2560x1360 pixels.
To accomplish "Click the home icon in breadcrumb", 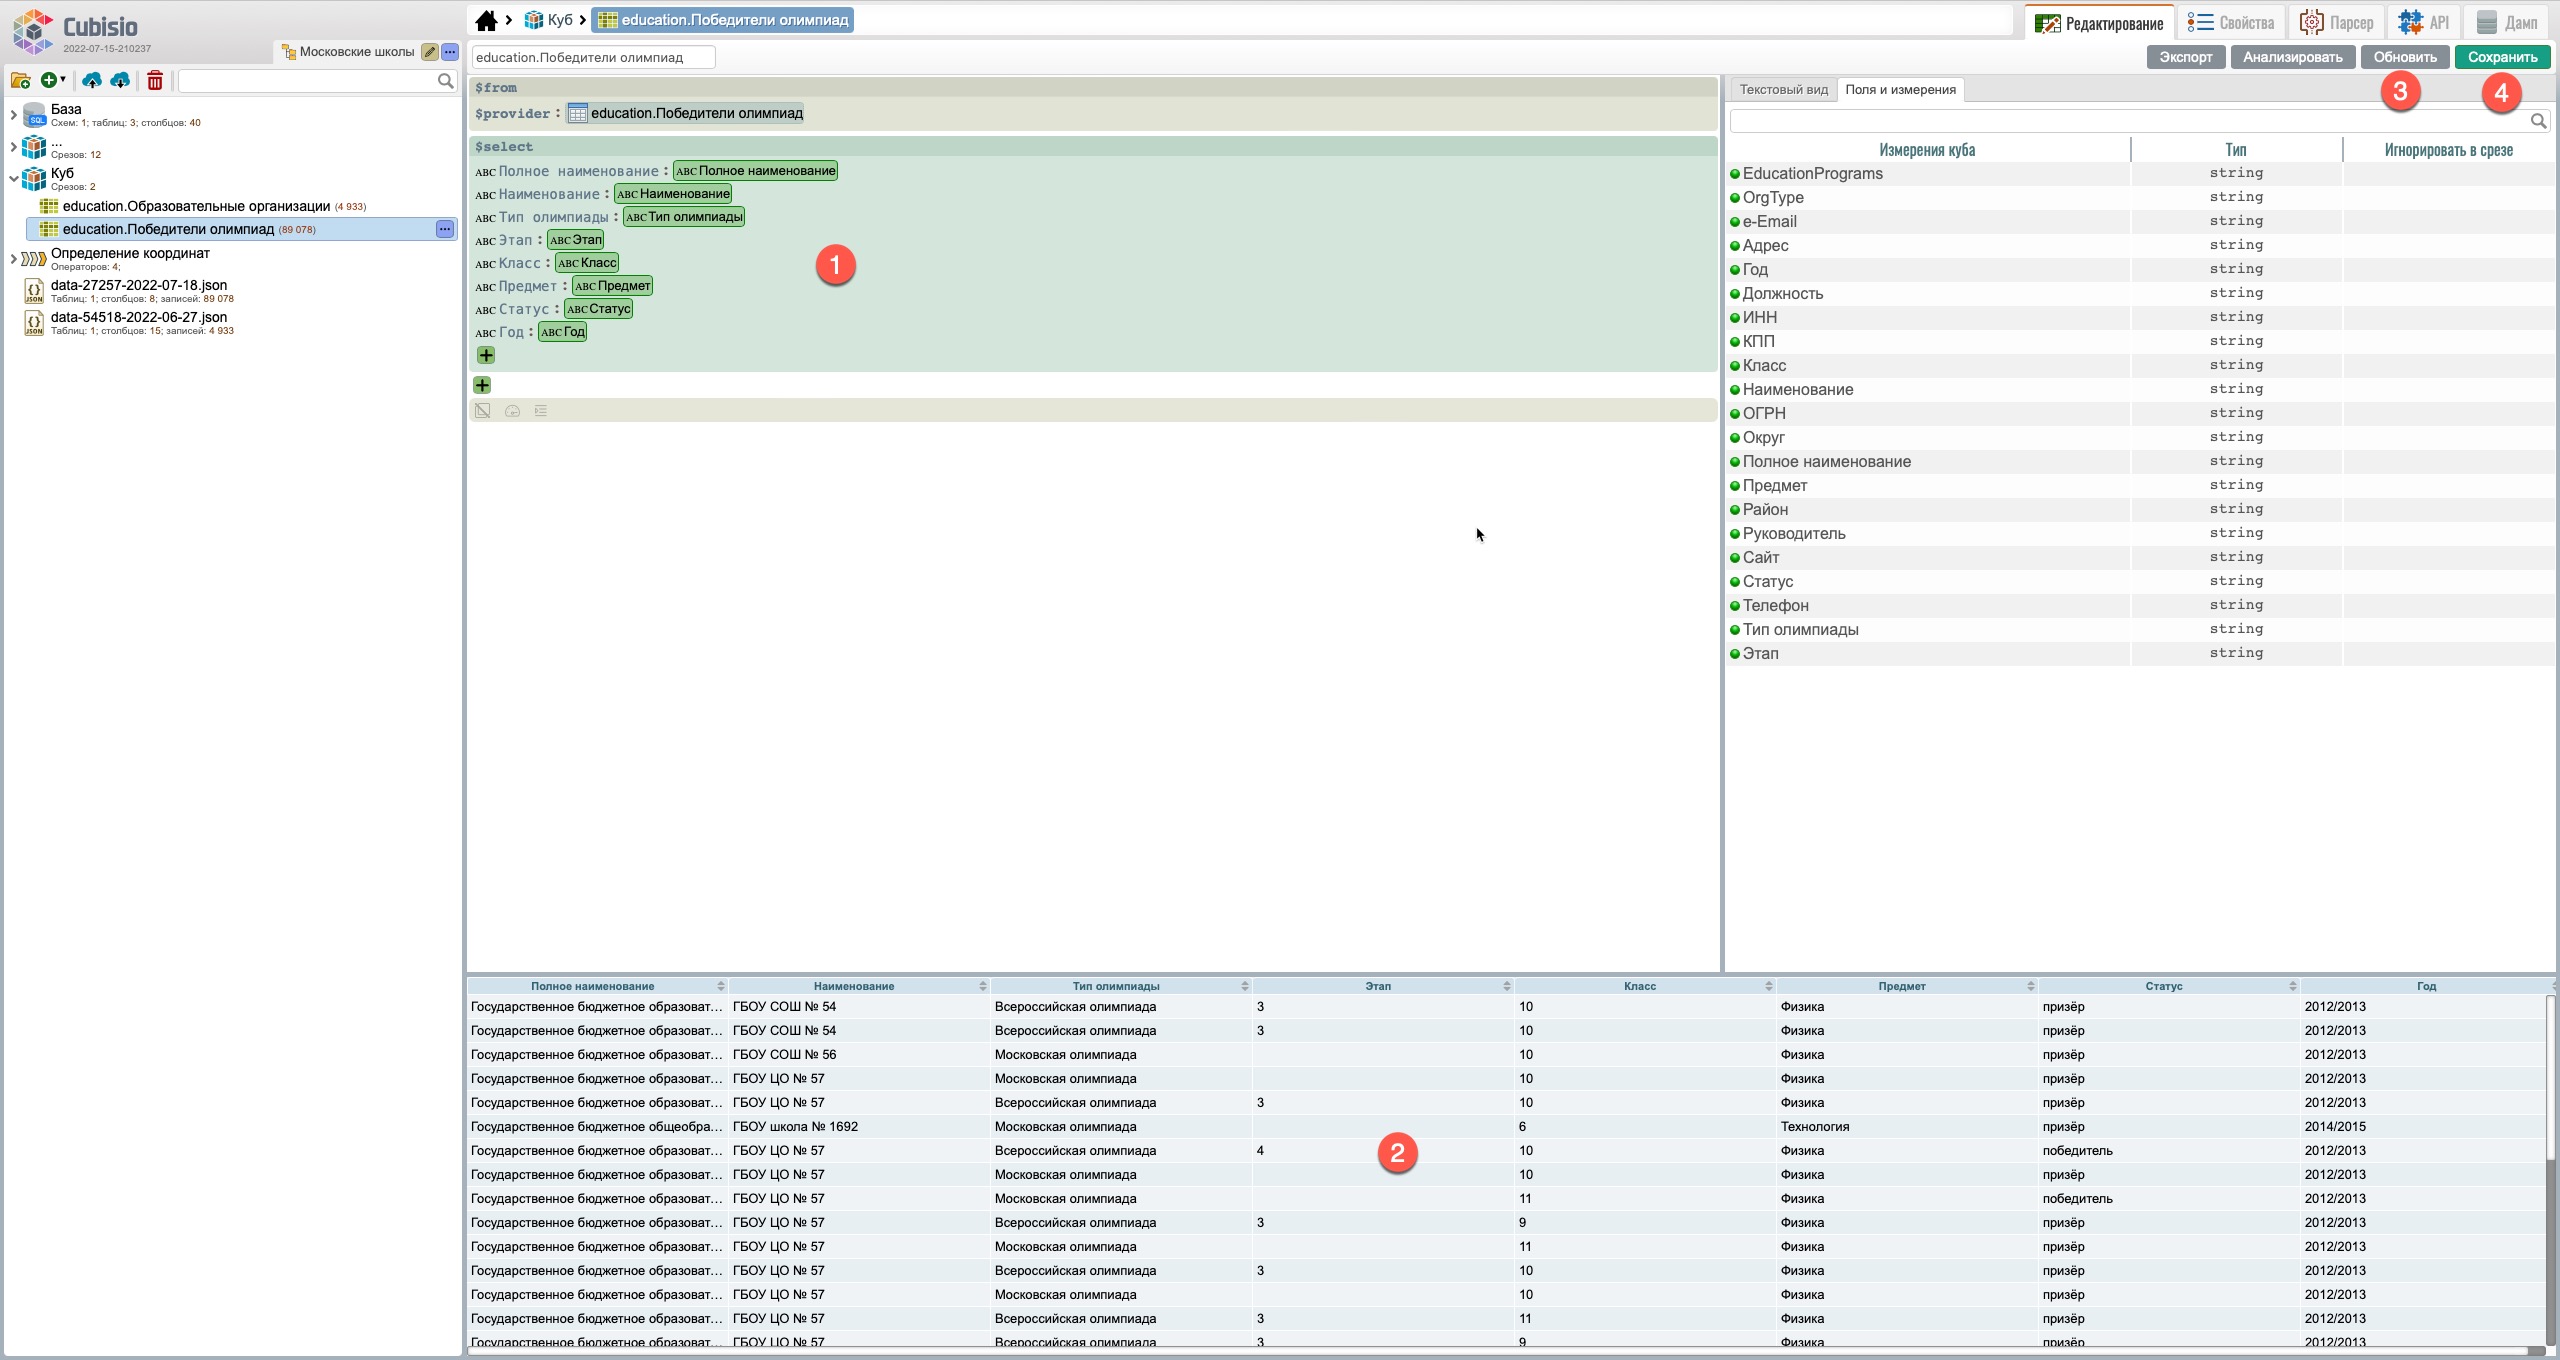I will click(486, 20).
